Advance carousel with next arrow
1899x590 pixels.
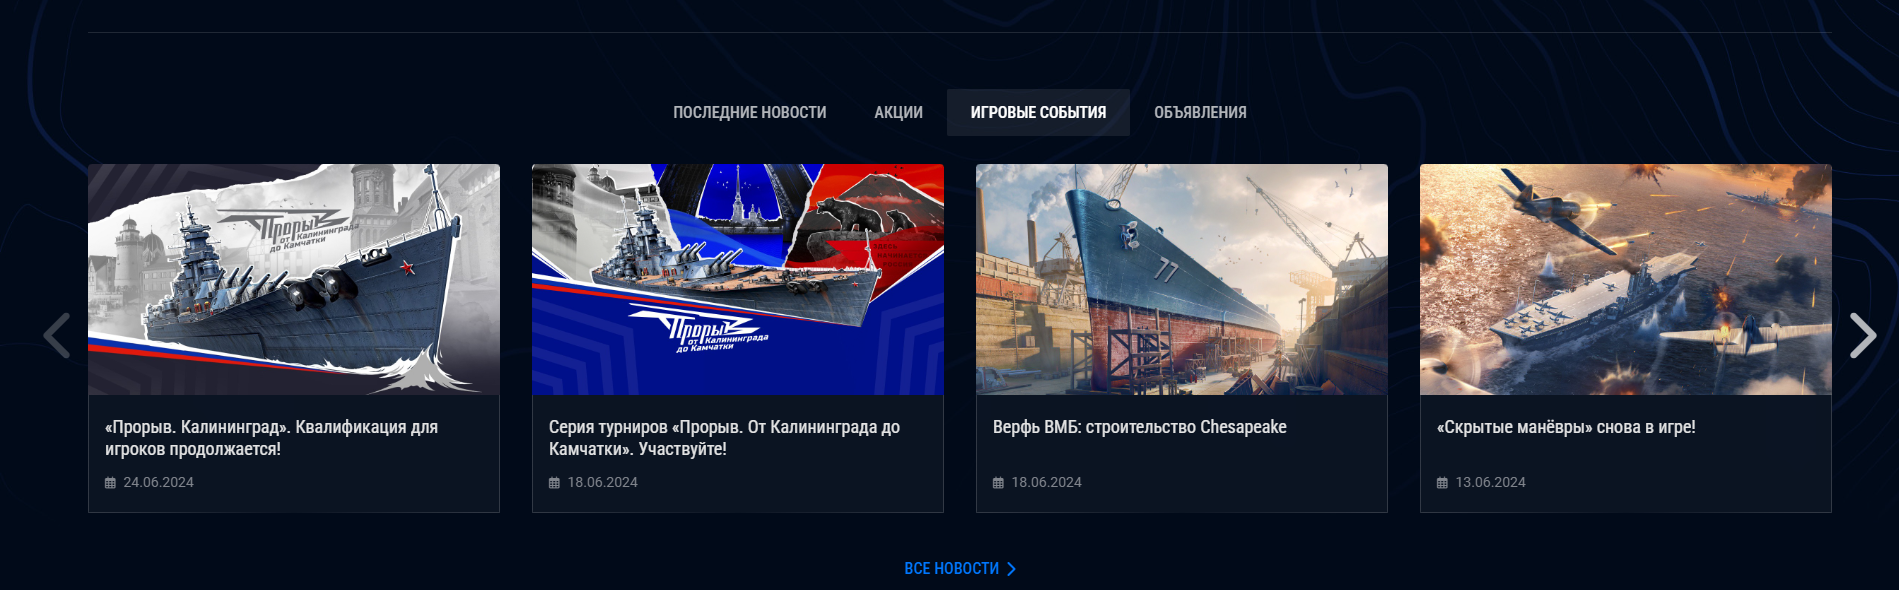pos(1862,336)
